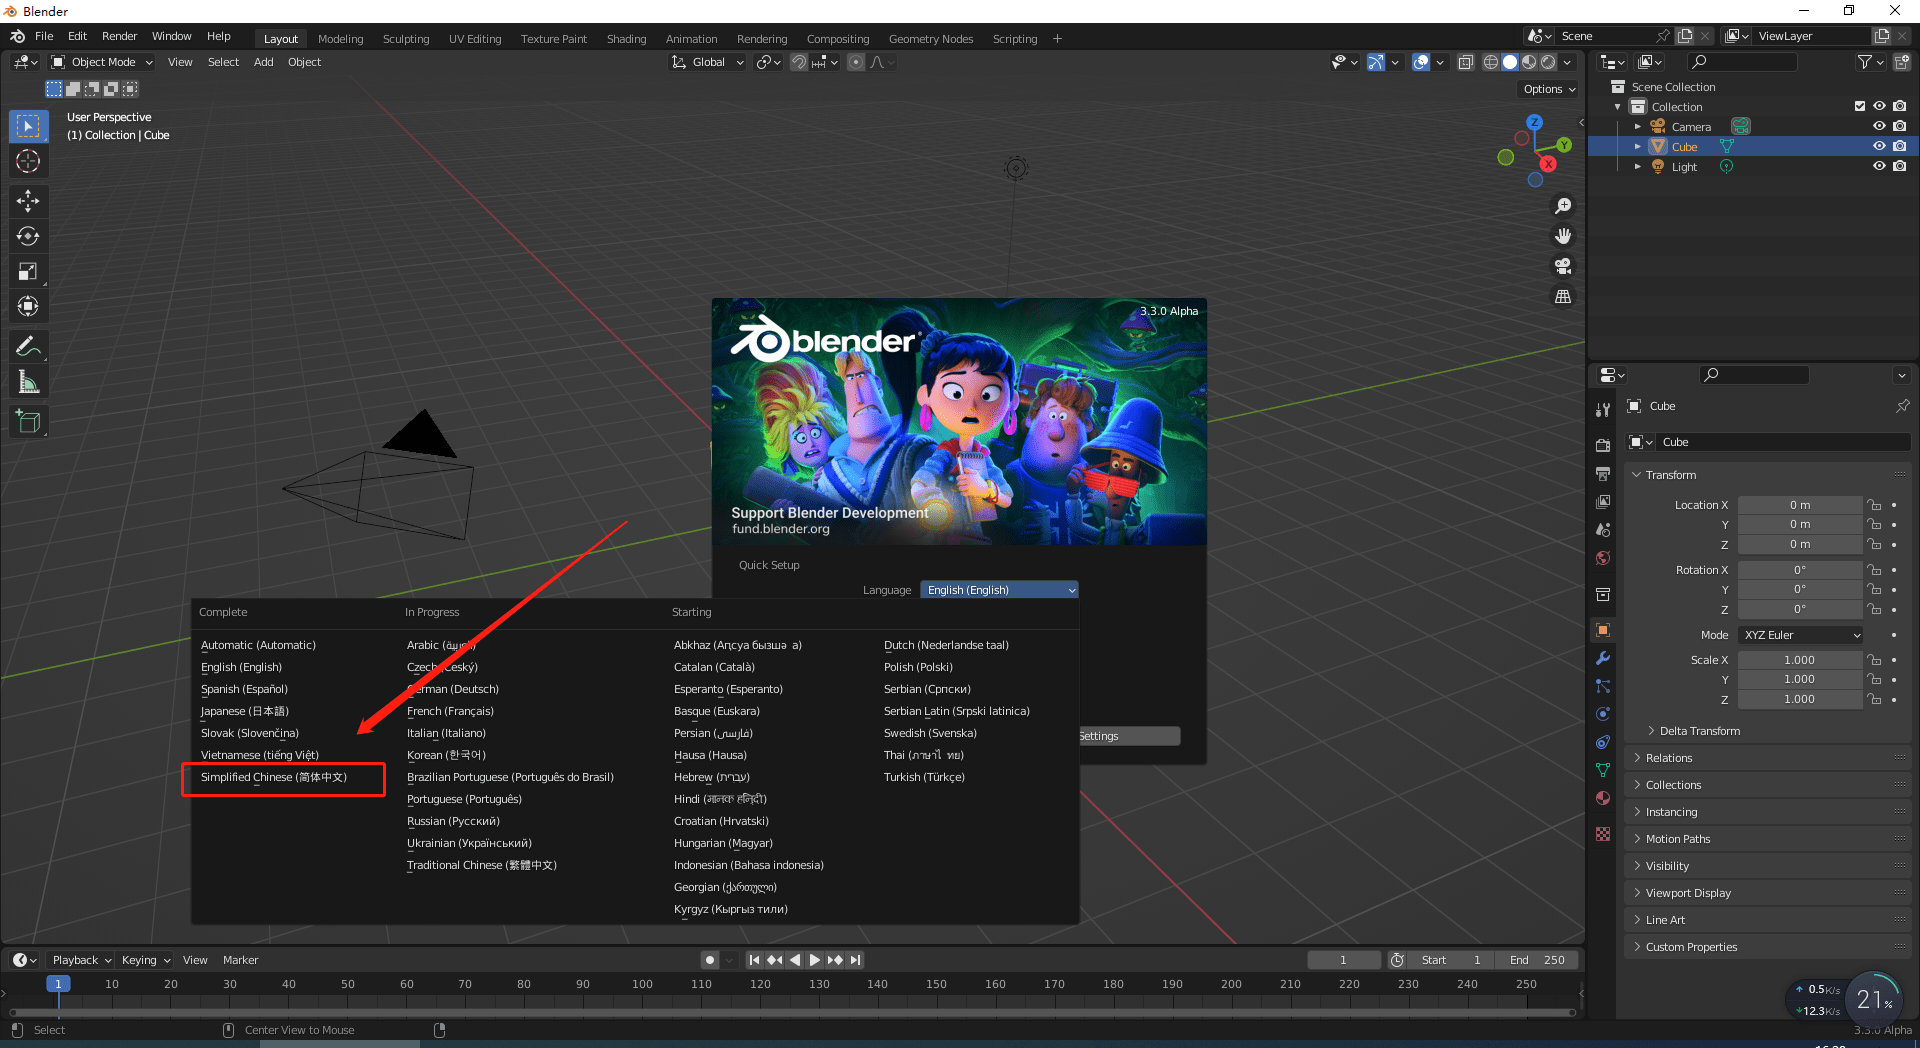Click the viewport zoom magnifier icon
Screen dimensions: 1920x1048
(x=1563, y=206)
